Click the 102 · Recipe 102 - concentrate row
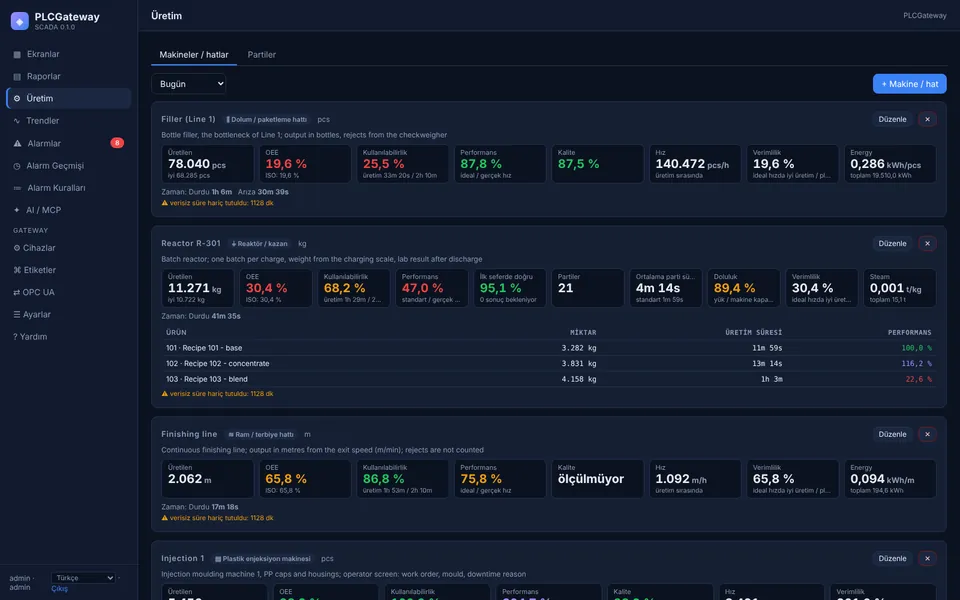The width and height of the screenshot is (960, 600). coord(549,364)
